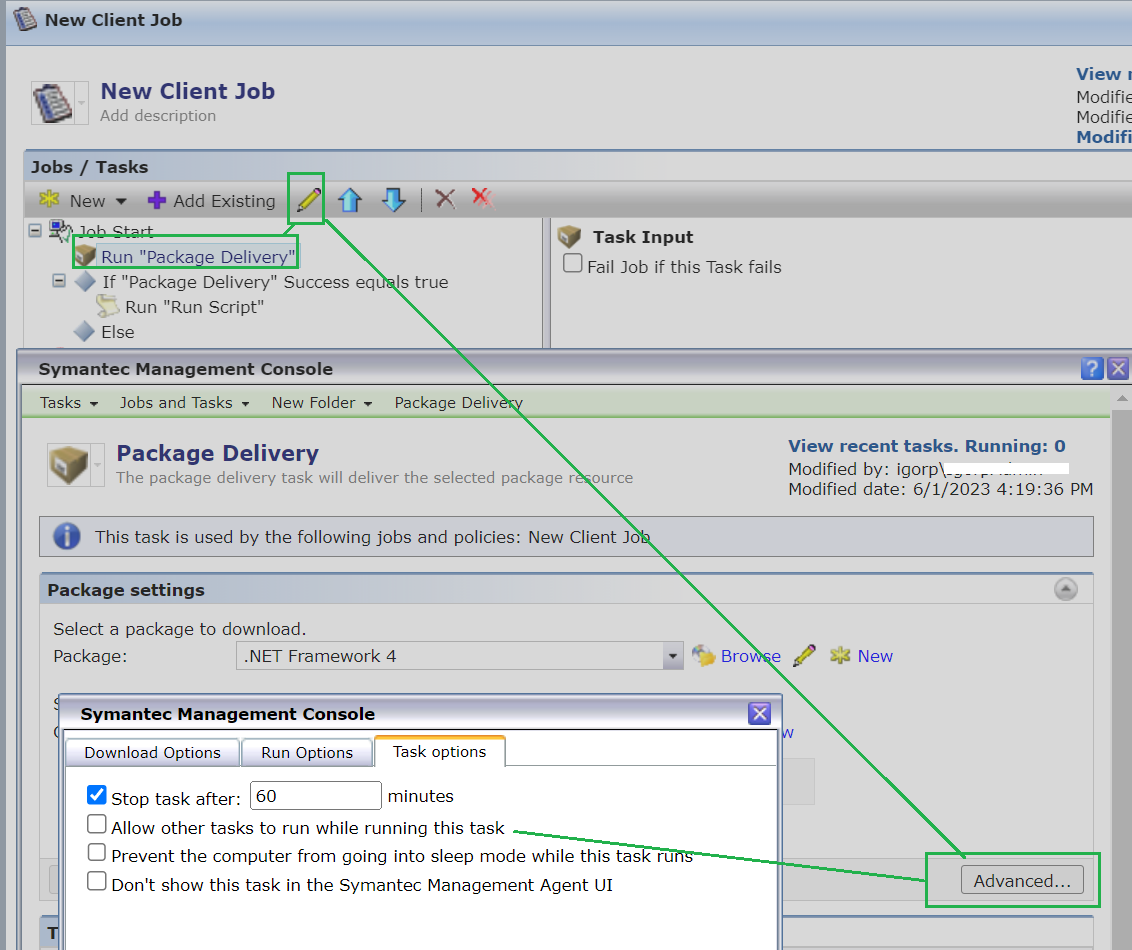Move the selected task up using arrow icon
This screenshot has height=950, width=1132.
350,199
